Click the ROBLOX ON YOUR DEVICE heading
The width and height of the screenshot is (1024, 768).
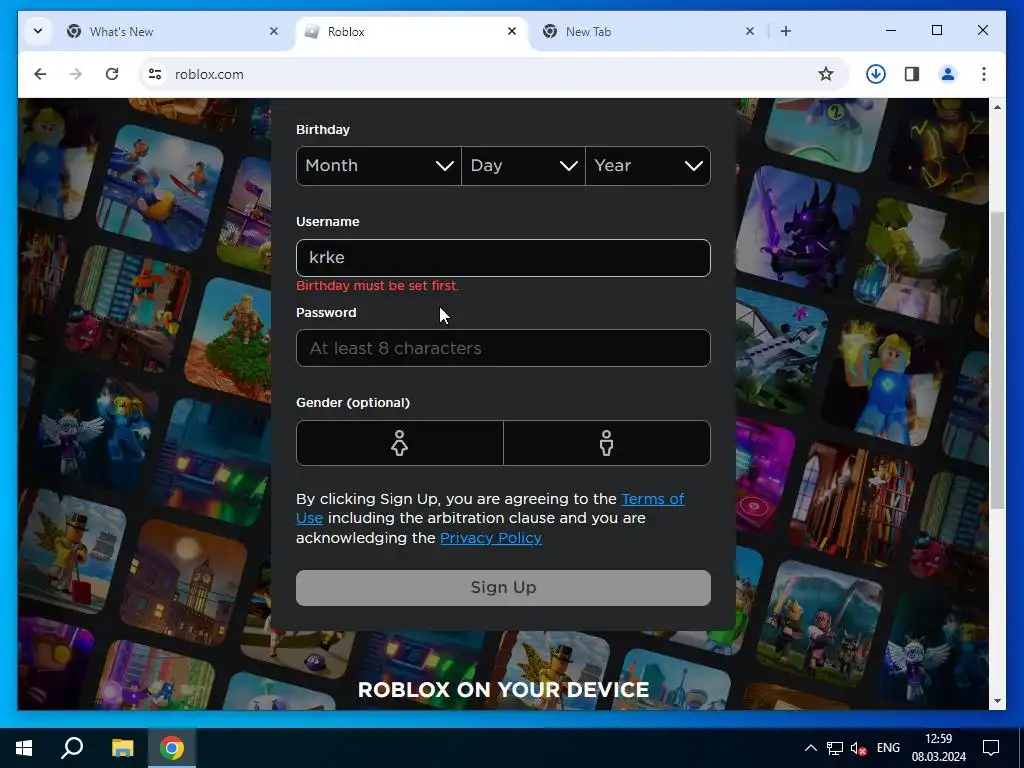[503, 690]
